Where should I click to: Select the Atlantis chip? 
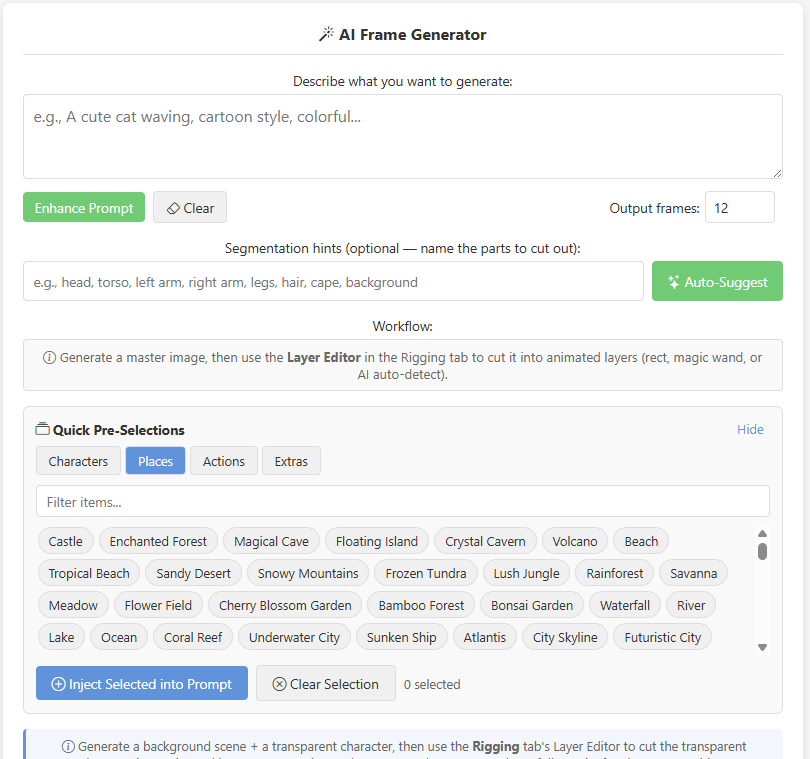[x=485, y=638]
